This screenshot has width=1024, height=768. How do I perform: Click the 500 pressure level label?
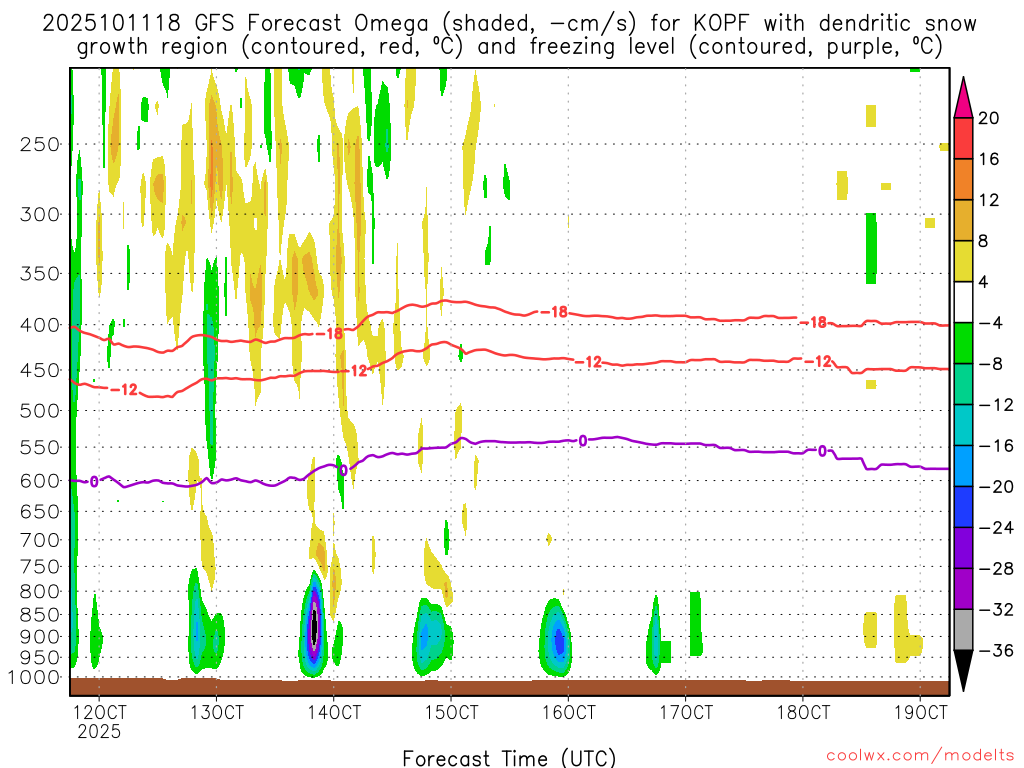coord(40,411)
